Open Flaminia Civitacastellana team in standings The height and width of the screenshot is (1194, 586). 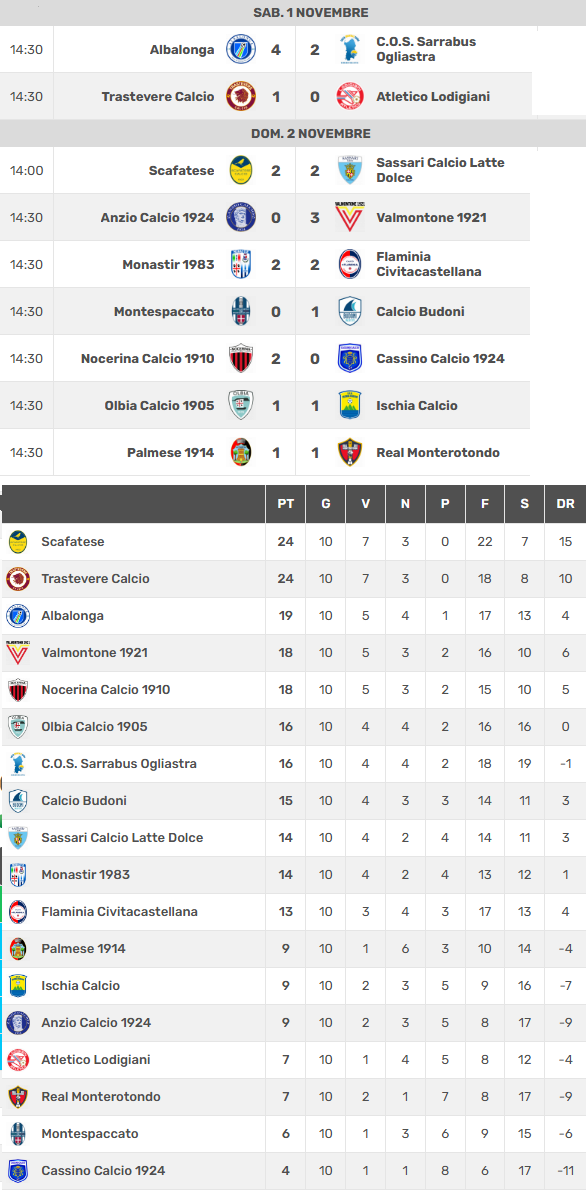click(x=119, y=911)
